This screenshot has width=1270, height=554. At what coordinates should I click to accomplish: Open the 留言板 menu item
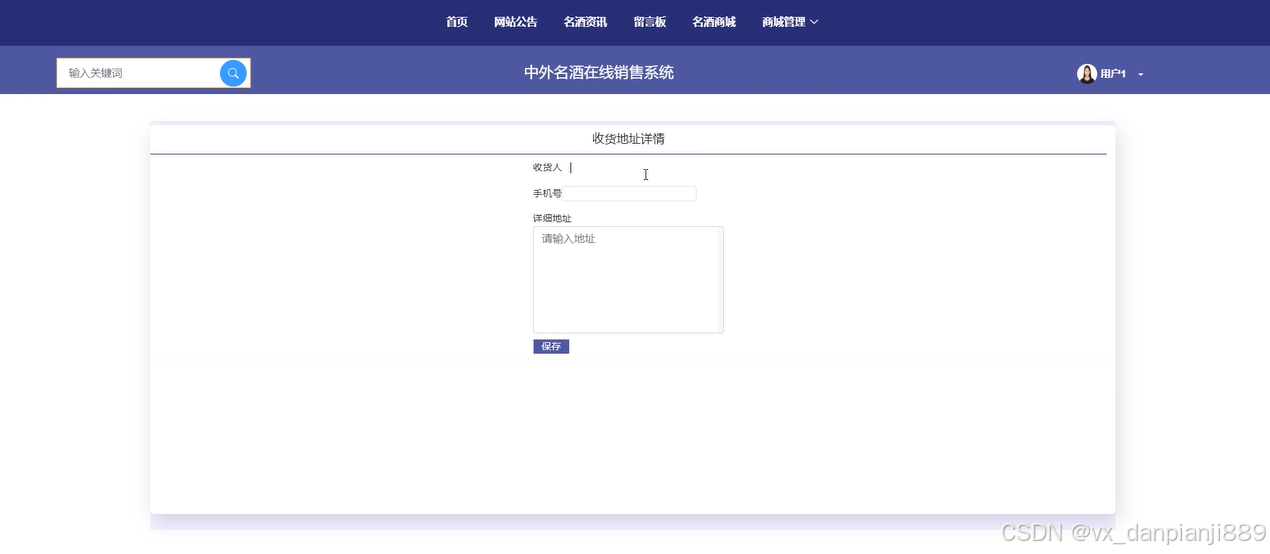[650, 22]
